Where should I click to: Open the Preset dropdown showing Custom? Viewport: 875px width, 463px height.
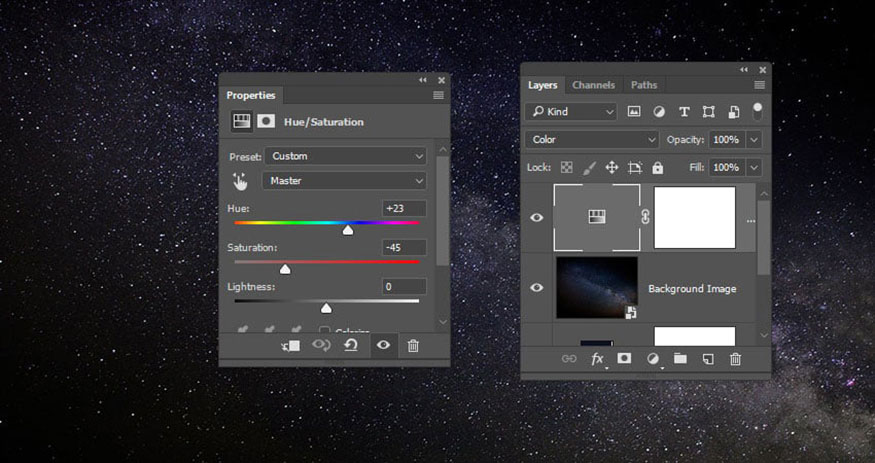coord(345,156)
